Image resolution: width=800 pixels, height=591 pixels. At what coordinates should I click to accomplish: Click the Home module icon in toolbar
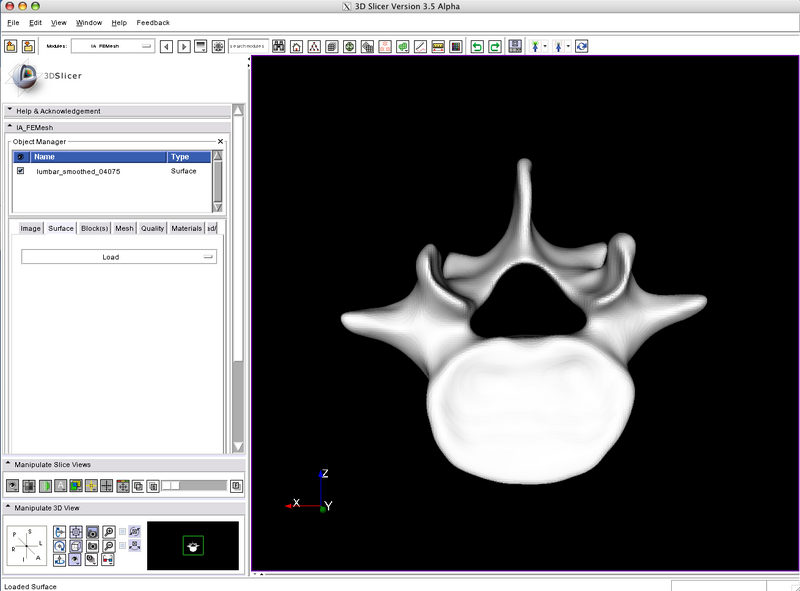(297, 46)
